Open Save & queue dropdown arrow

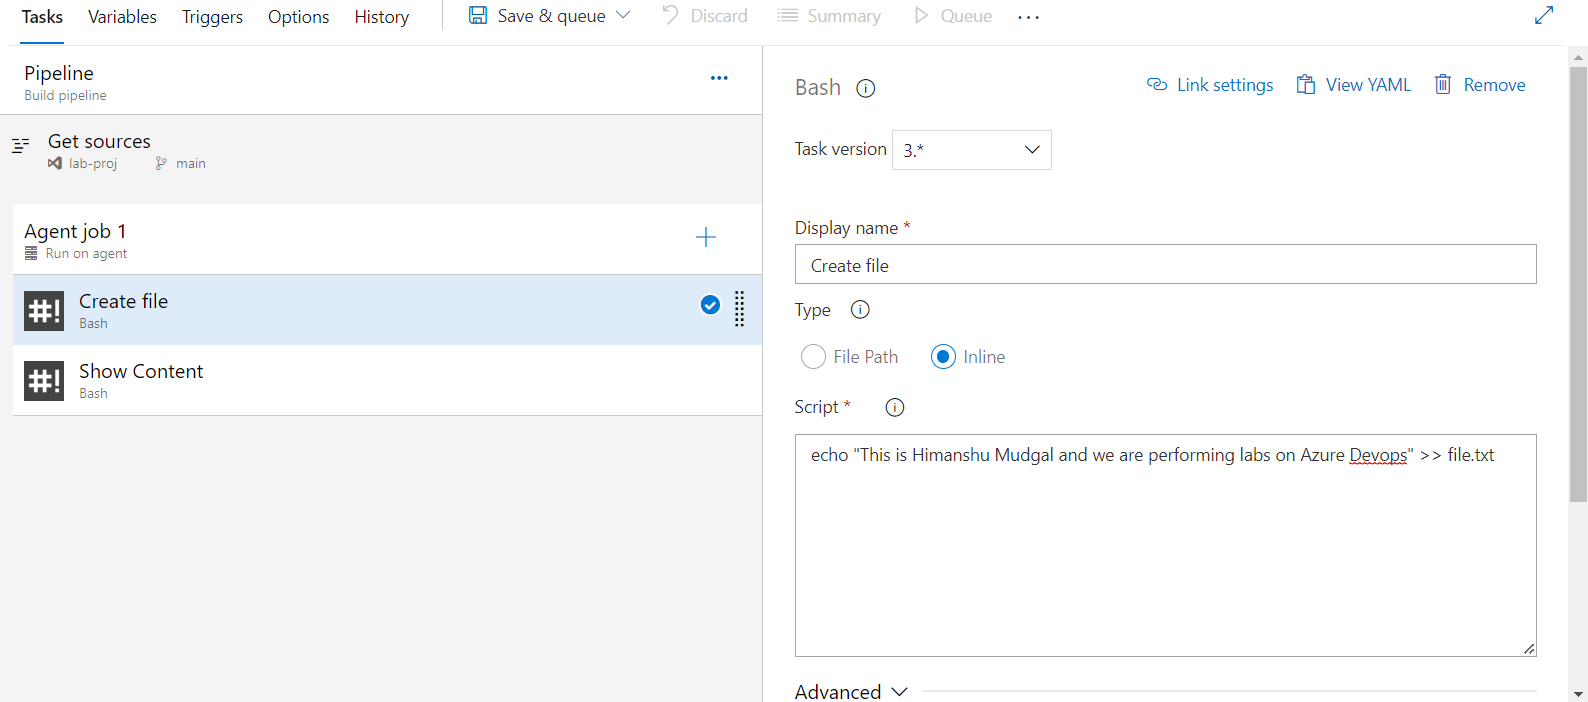click(x=624, y=15)
